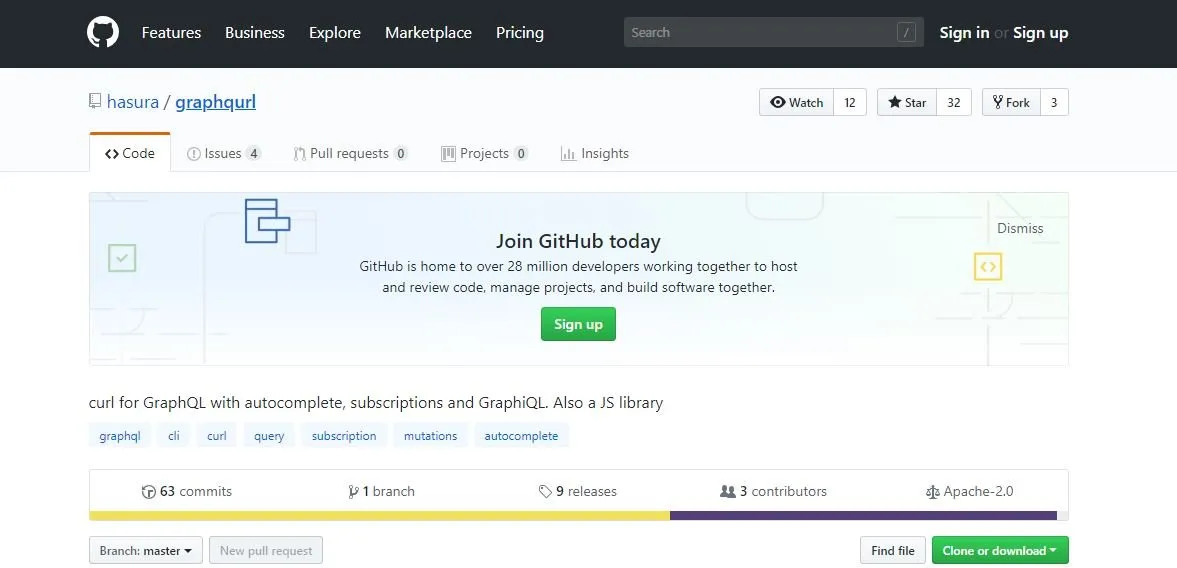Viewport: 1177px width, 568px height.
Task: Open the mutations topic tag
Action: (x=430, y=435)
